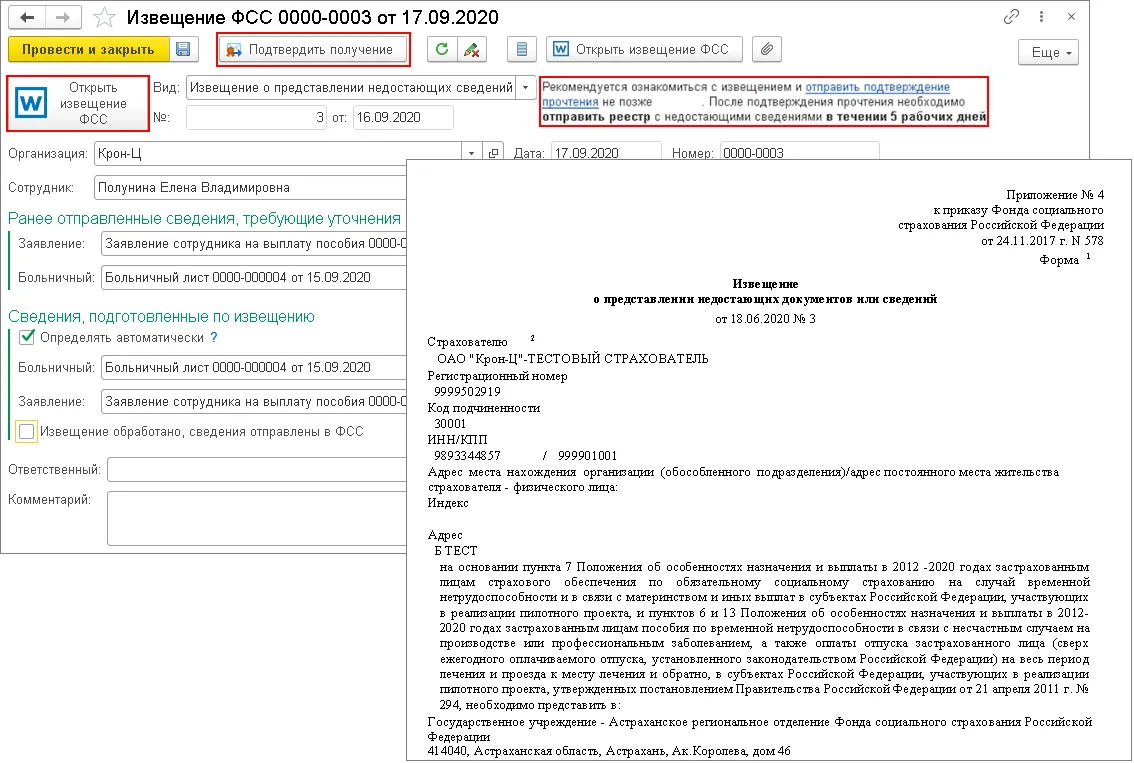This screenshot has width=1134, height=763.
Task: Add document to favorites with star icon
Action: 103,18
